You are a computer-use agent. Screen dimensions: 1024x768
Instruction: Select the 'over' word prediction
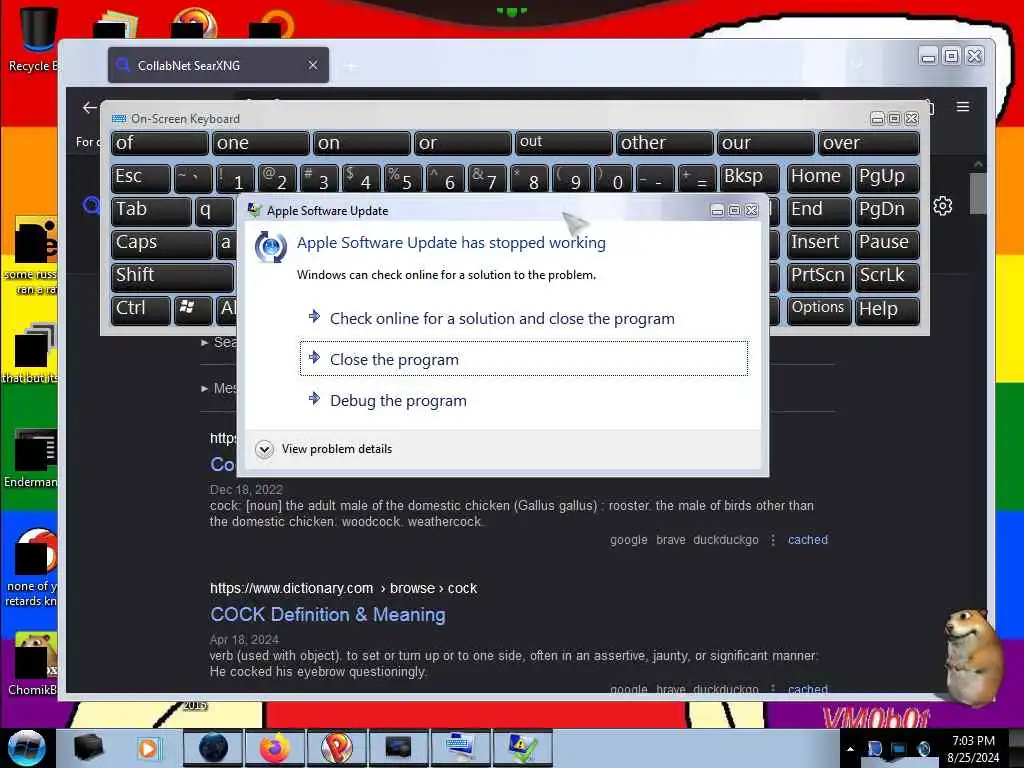[869, 143]
